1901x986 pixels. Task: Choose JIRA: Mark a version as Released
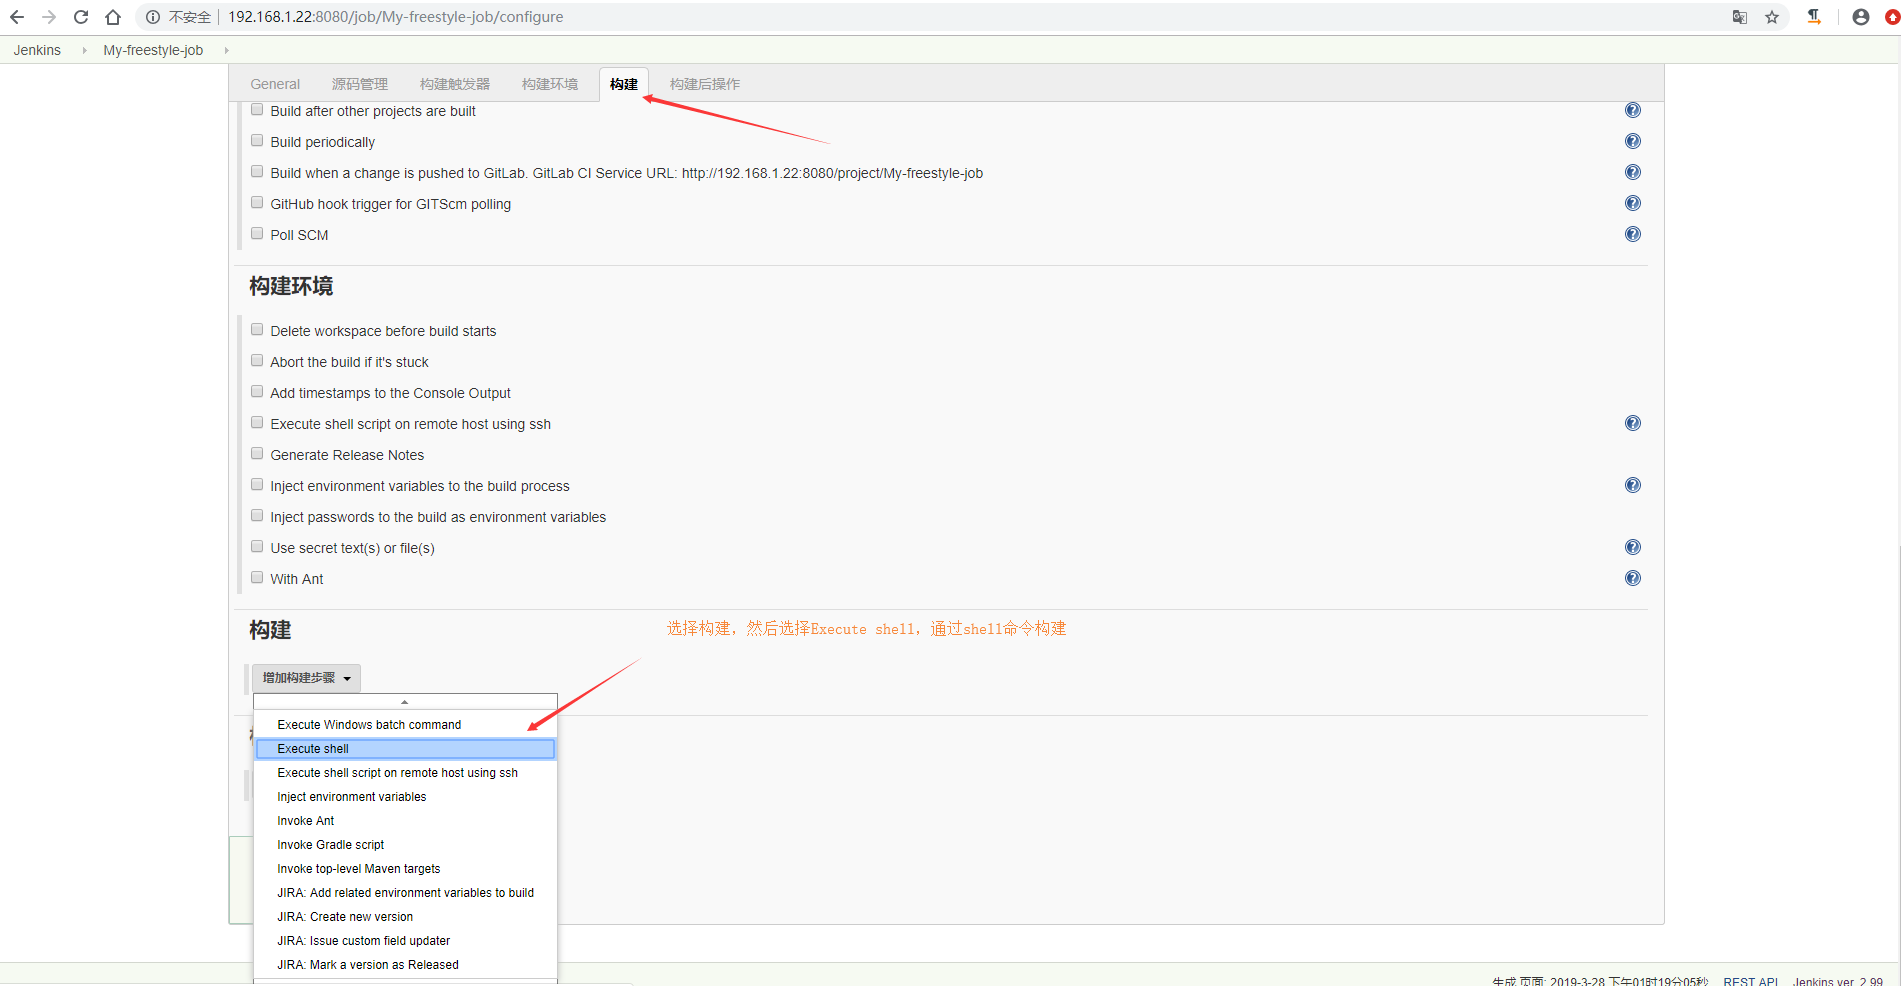tap(405, 965)
